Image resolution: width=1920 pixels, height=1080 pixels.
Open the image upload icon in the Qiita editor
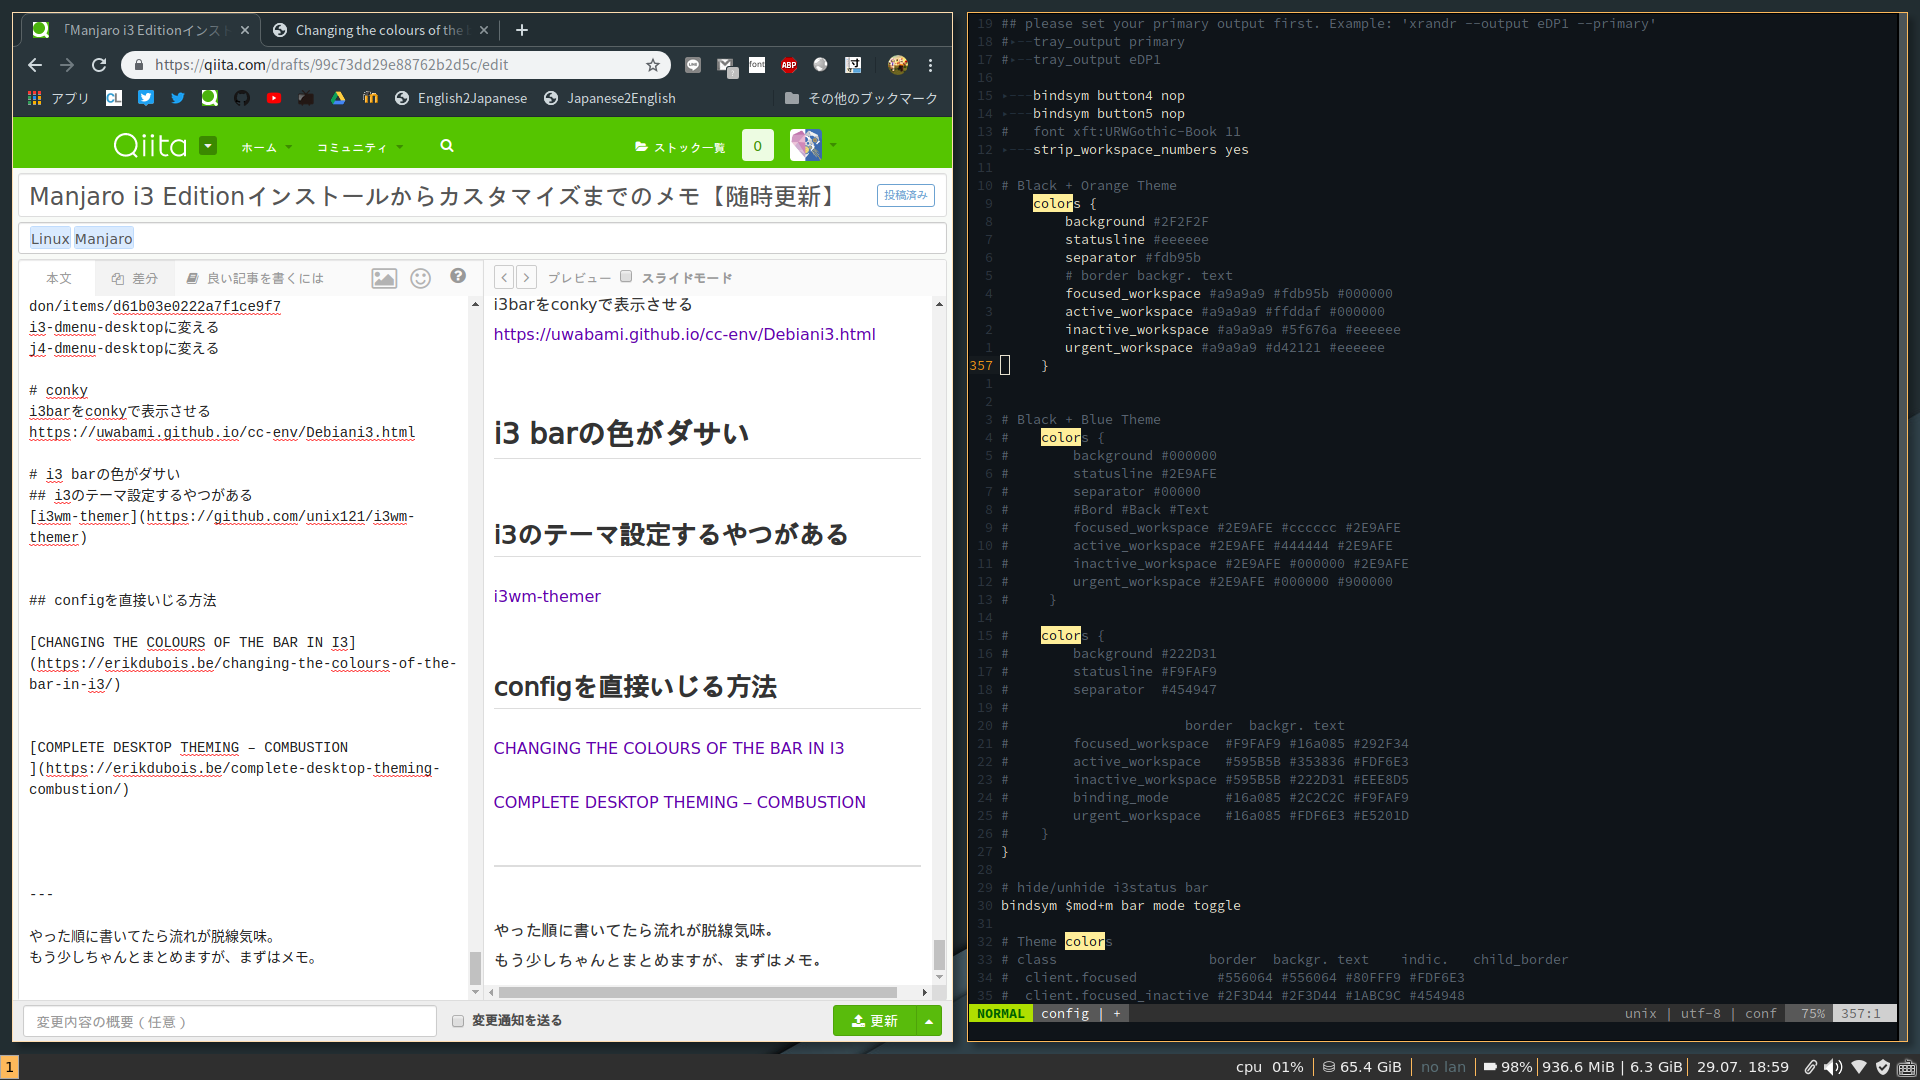tap(384, 278)
